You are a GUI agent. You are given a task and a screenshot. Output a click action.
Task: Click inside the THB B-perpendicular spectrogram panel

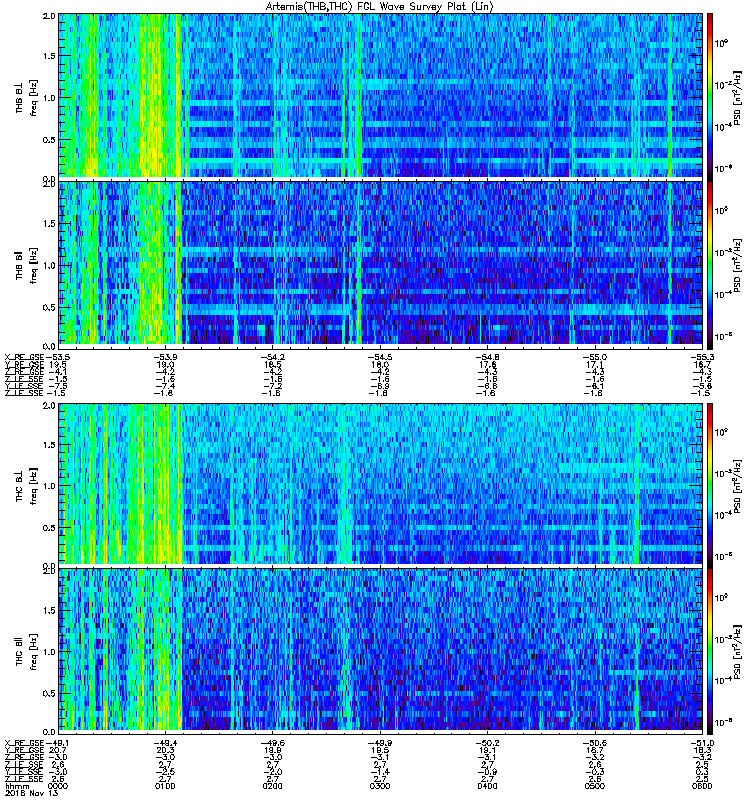point(381,96)
